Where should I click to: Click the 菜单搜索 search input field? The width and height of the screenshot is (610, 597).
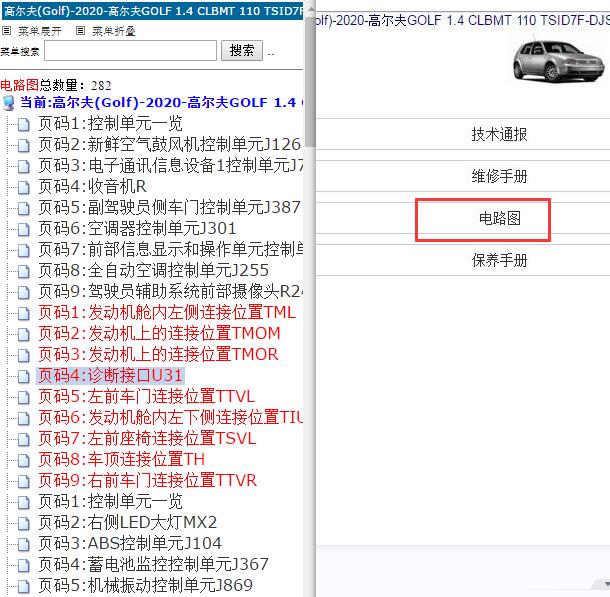tap(130, 51)
